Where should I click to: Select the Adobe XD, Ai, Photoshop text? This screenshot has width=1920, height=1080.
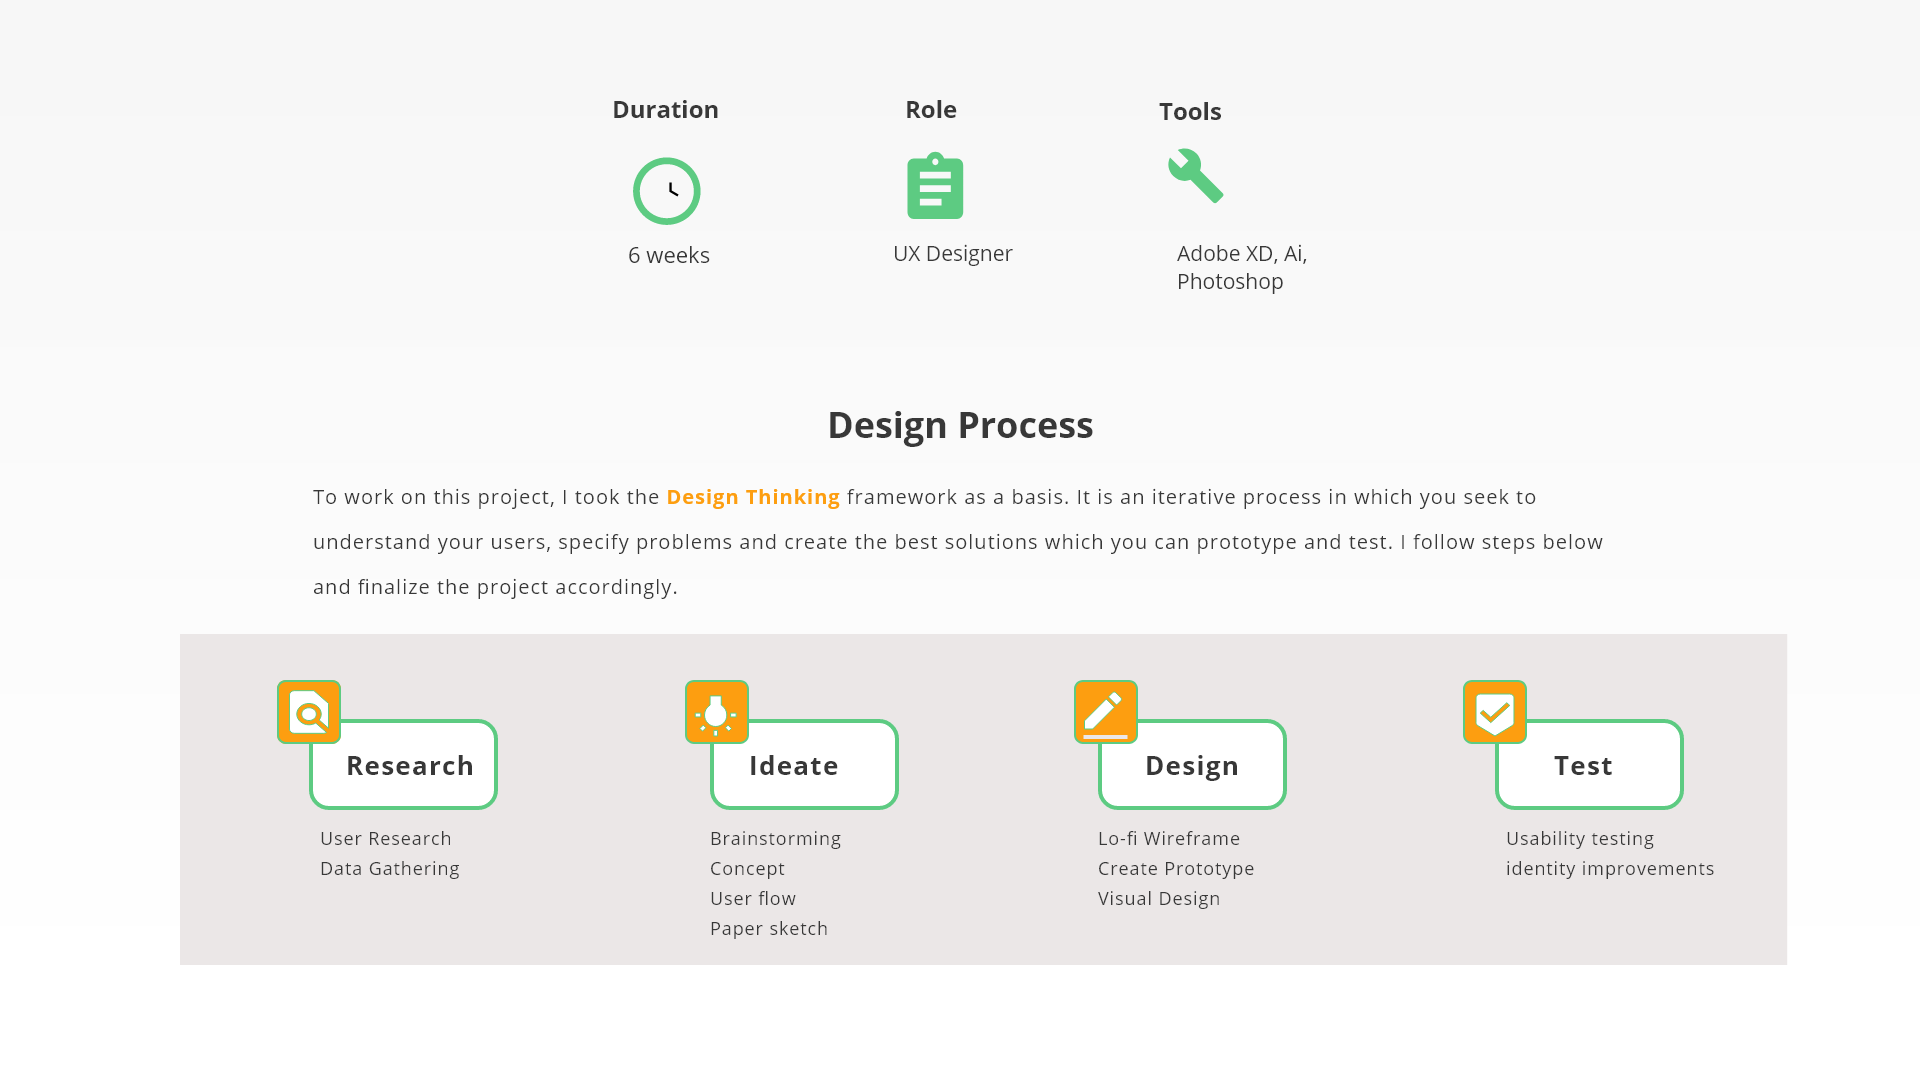1242,267
